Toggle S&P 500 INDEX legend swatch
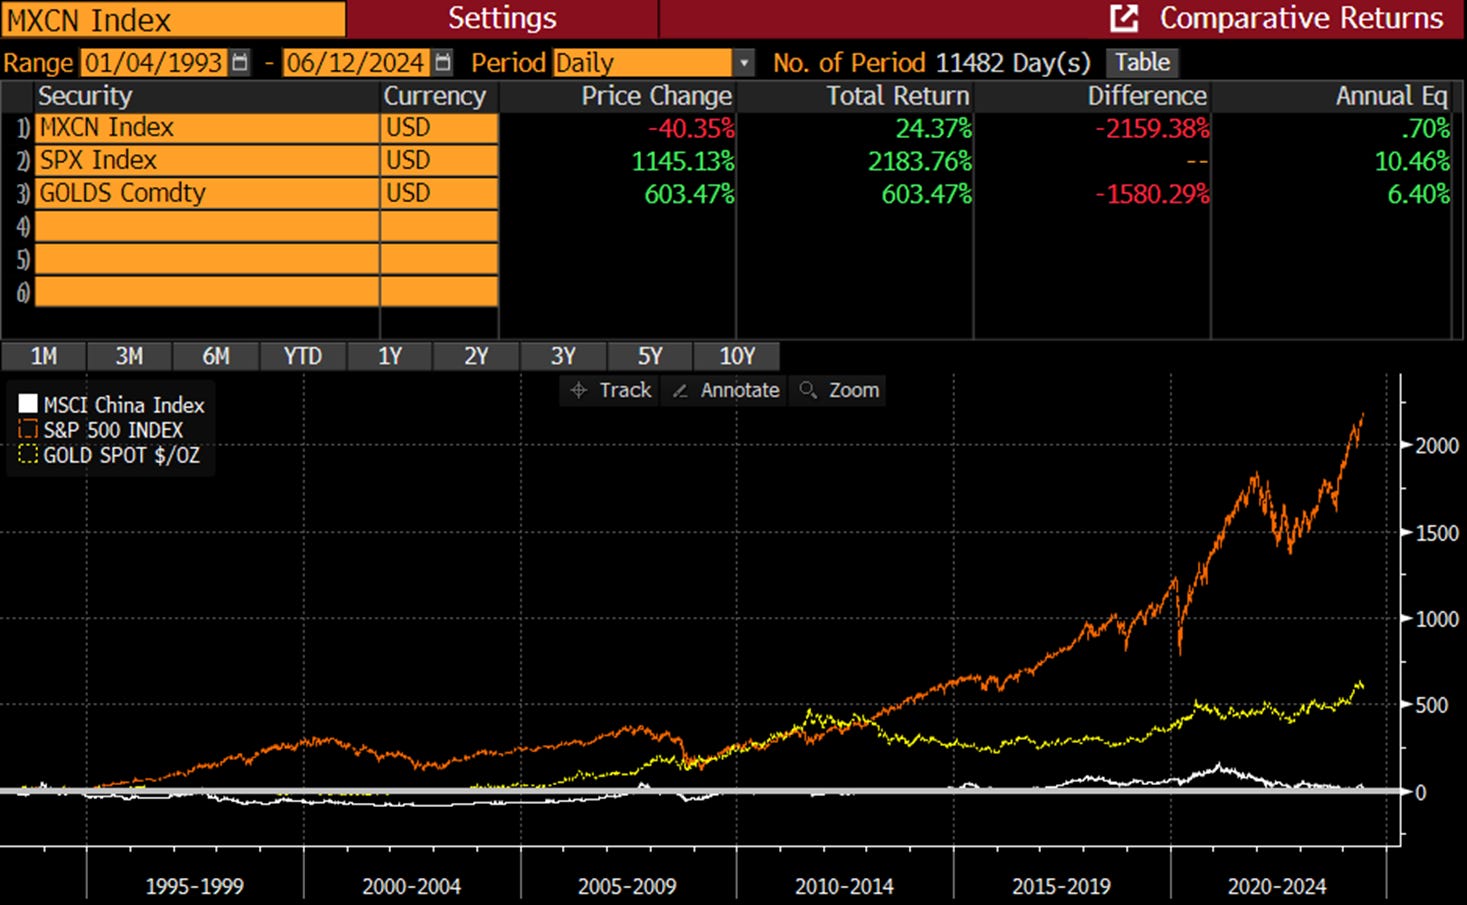 coord(28,429)
